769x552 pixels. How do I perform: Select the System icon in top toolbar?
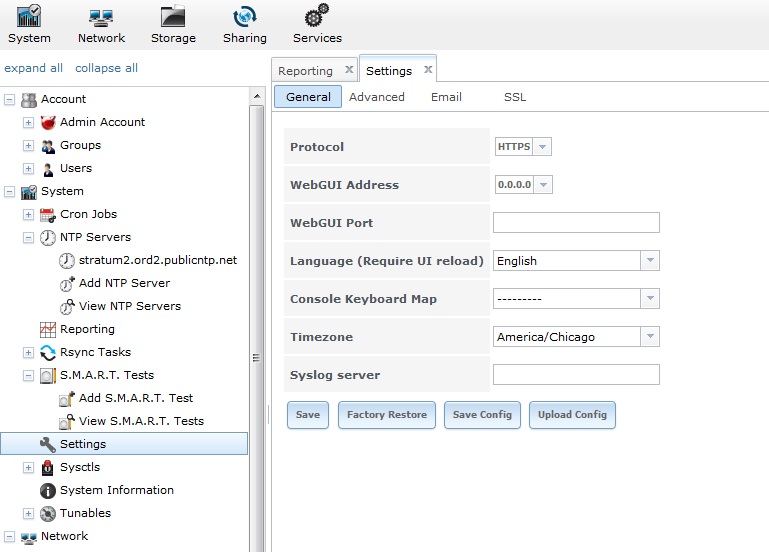coord(29,18)
